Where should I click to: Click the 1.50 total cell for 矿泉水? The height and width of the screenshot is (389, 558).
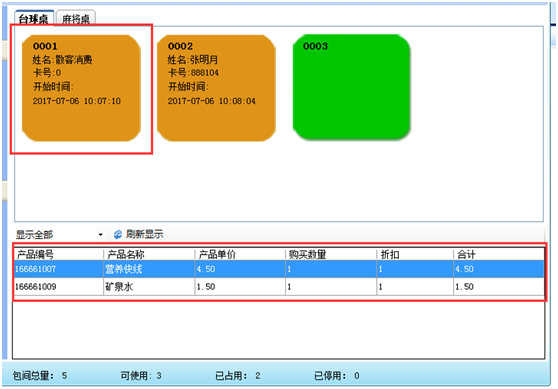point(464,287)
